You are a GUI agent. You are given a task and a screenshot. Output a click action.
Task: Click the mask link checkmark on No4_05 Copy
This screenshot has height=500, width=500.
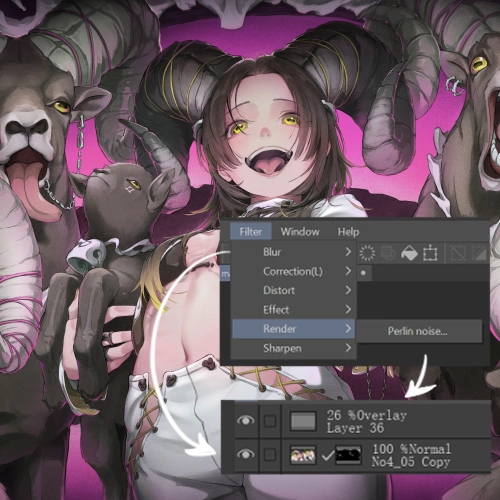click(x=327, y=456)
